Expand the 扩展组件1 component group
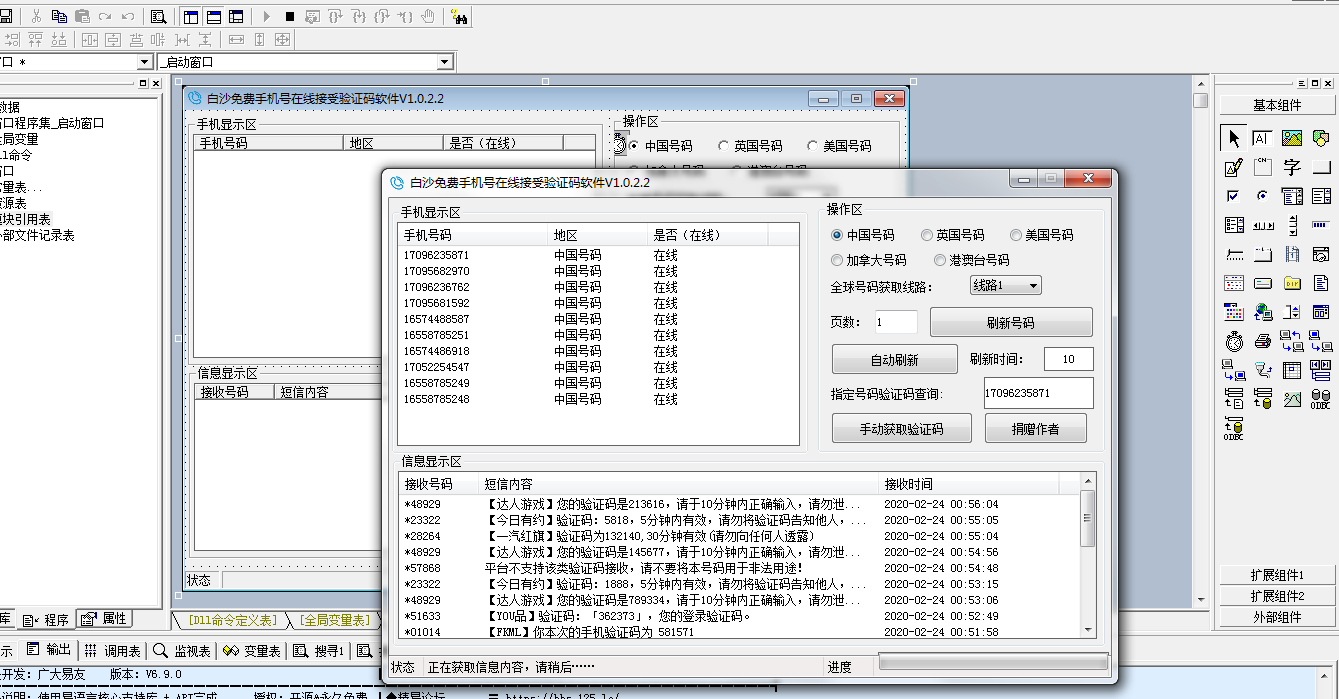The height and width of the screenshot is (699, 1339). pyautogui.click(x=1276, y=575)
